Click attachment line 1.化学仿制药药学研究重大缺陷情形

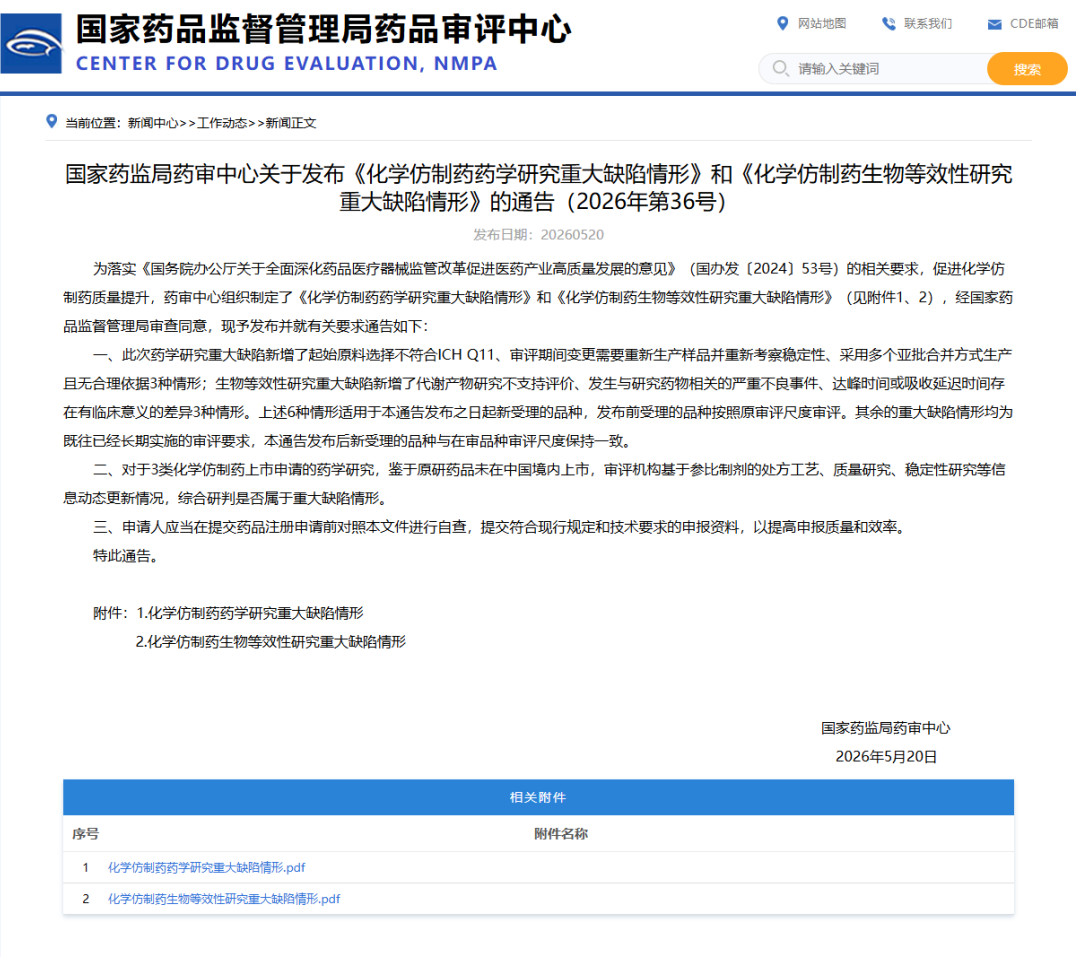click(250, 613)
